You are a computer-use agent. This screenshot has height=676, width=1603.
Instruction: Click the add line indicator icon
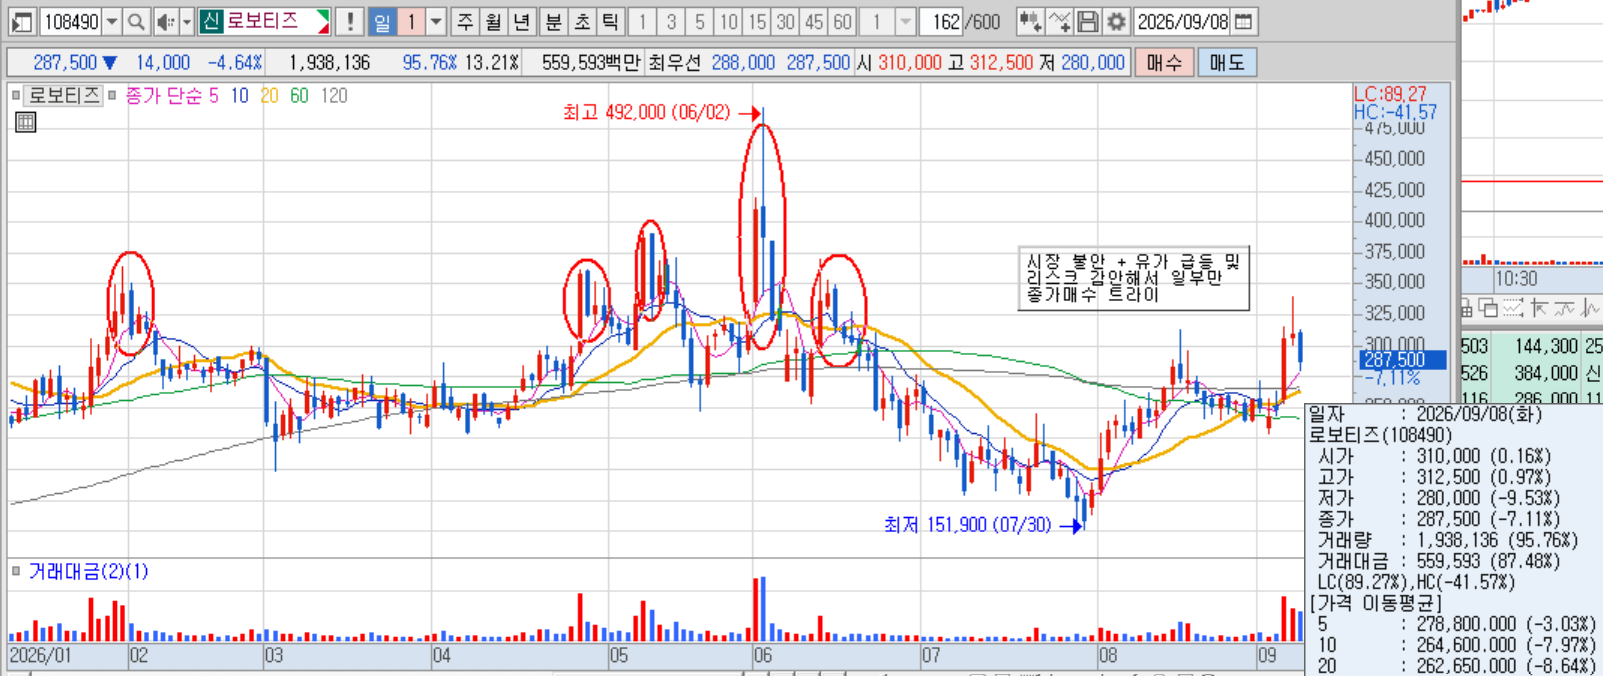[x=1059, y=21]
